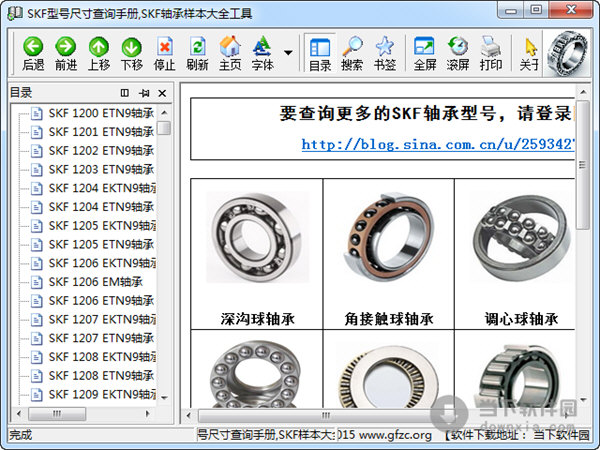Click the 调心球轴承 label text
Screen dimensions: 600x450
(x=521, y=319)
